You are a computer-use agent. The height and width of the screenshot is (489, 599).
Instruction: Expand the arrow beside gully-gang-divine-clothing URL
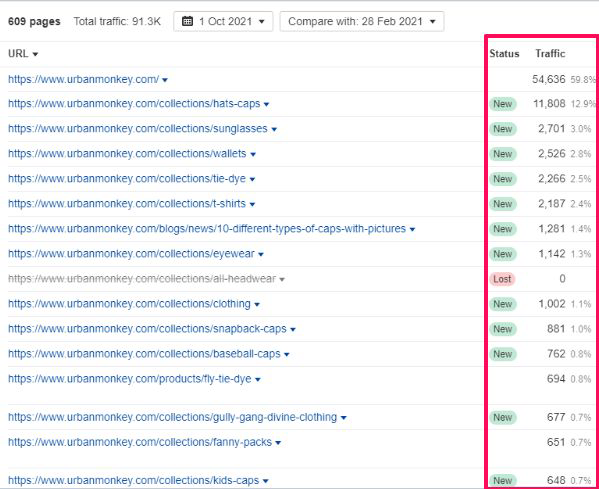[343, 418]
